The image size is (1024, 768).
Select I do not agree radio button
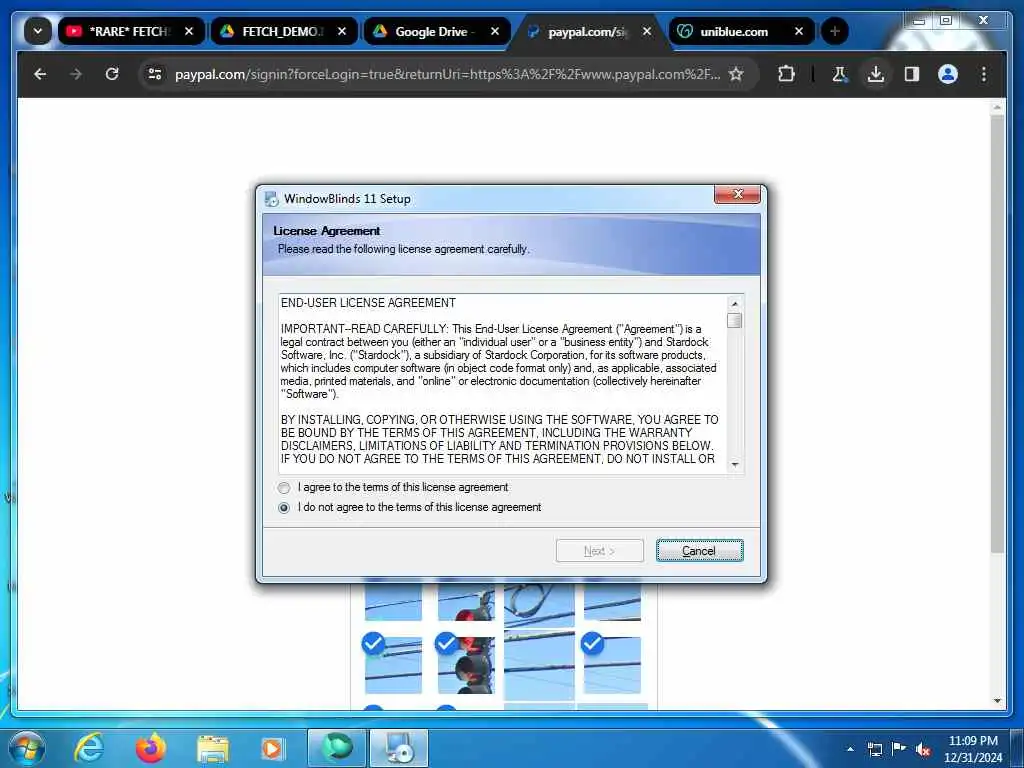[283, 508]
